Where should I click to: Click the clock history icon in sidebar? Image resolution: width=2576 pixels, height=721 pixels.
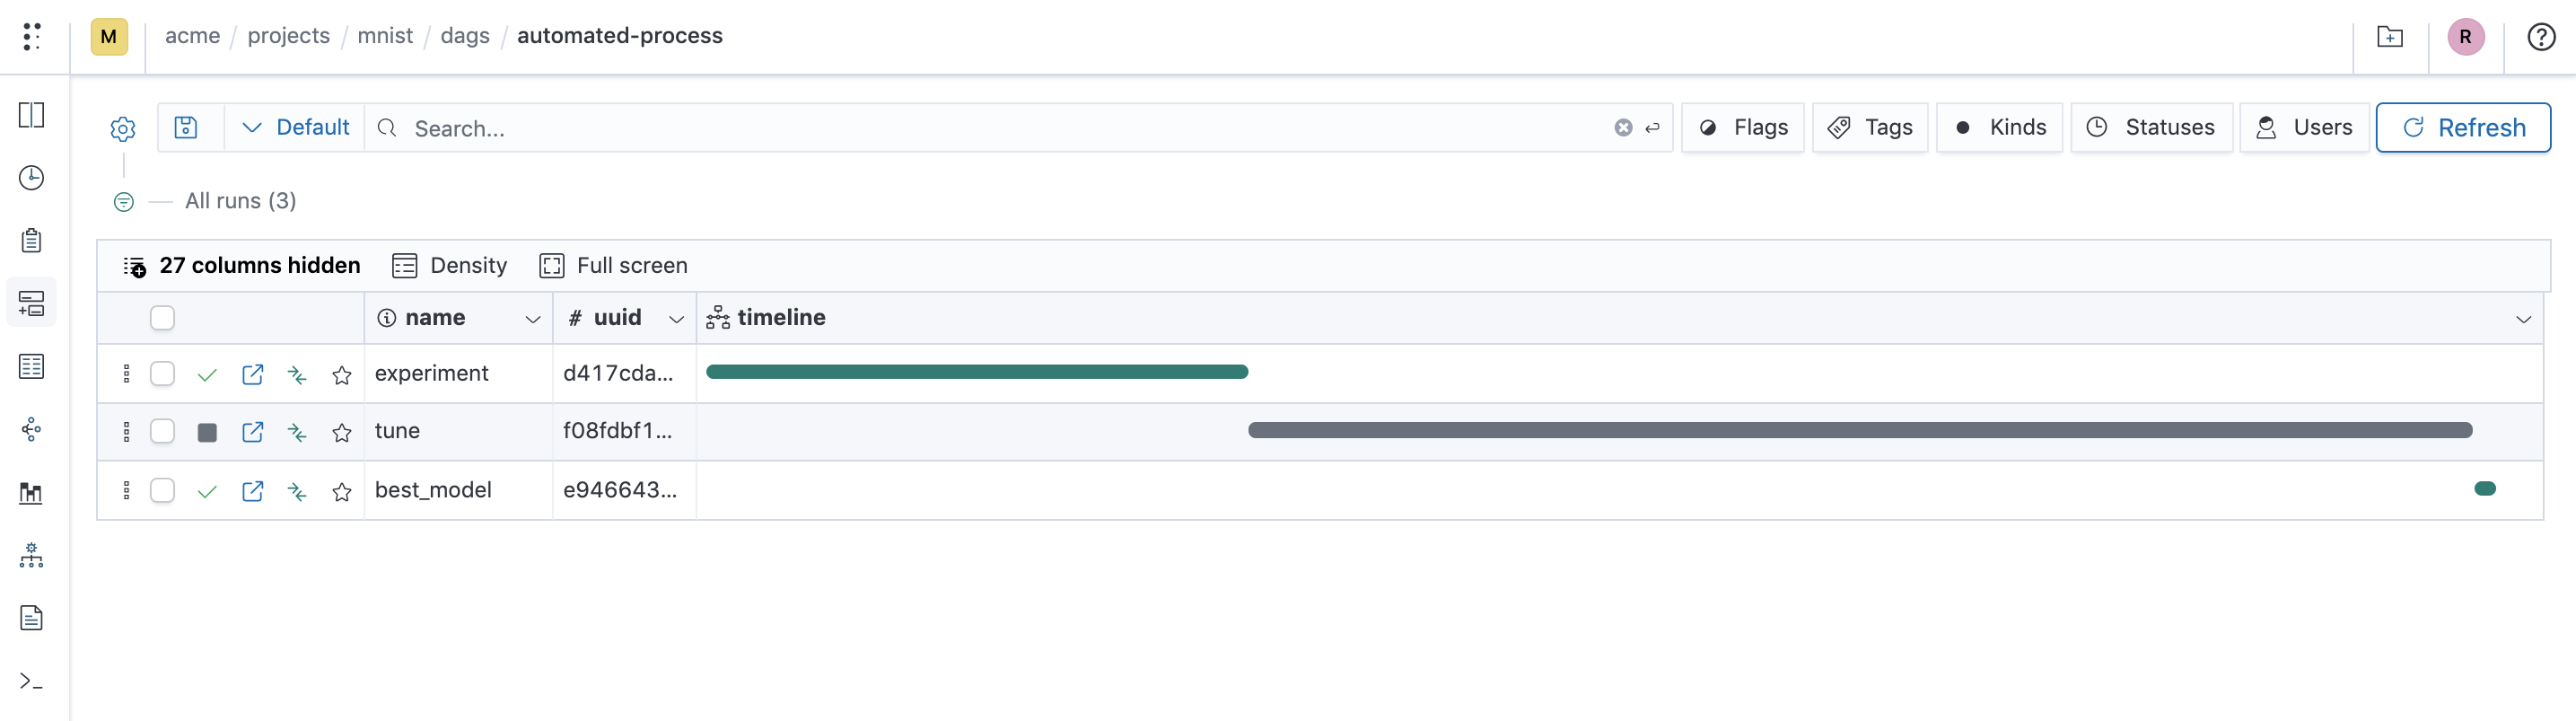point(31,178)
